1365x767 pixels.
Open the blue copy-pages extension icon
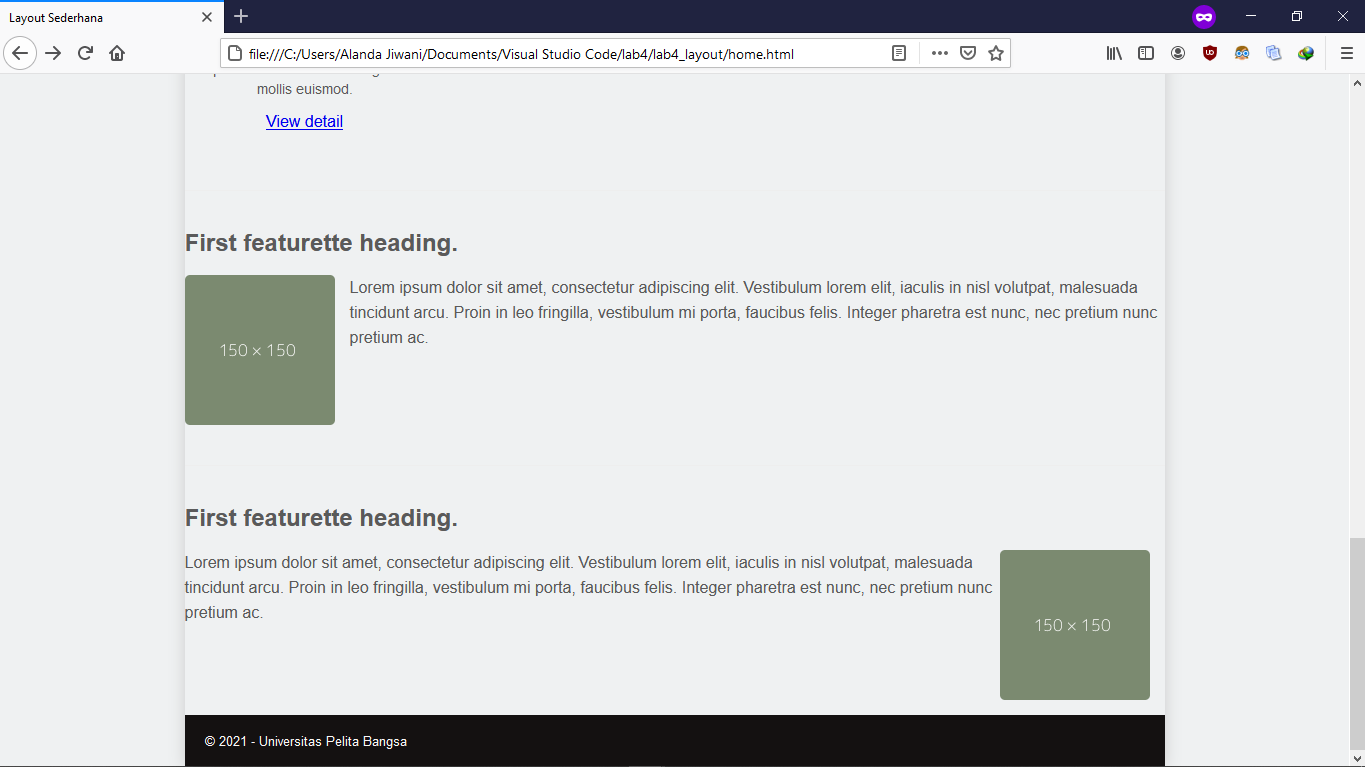coord(1274,54)
